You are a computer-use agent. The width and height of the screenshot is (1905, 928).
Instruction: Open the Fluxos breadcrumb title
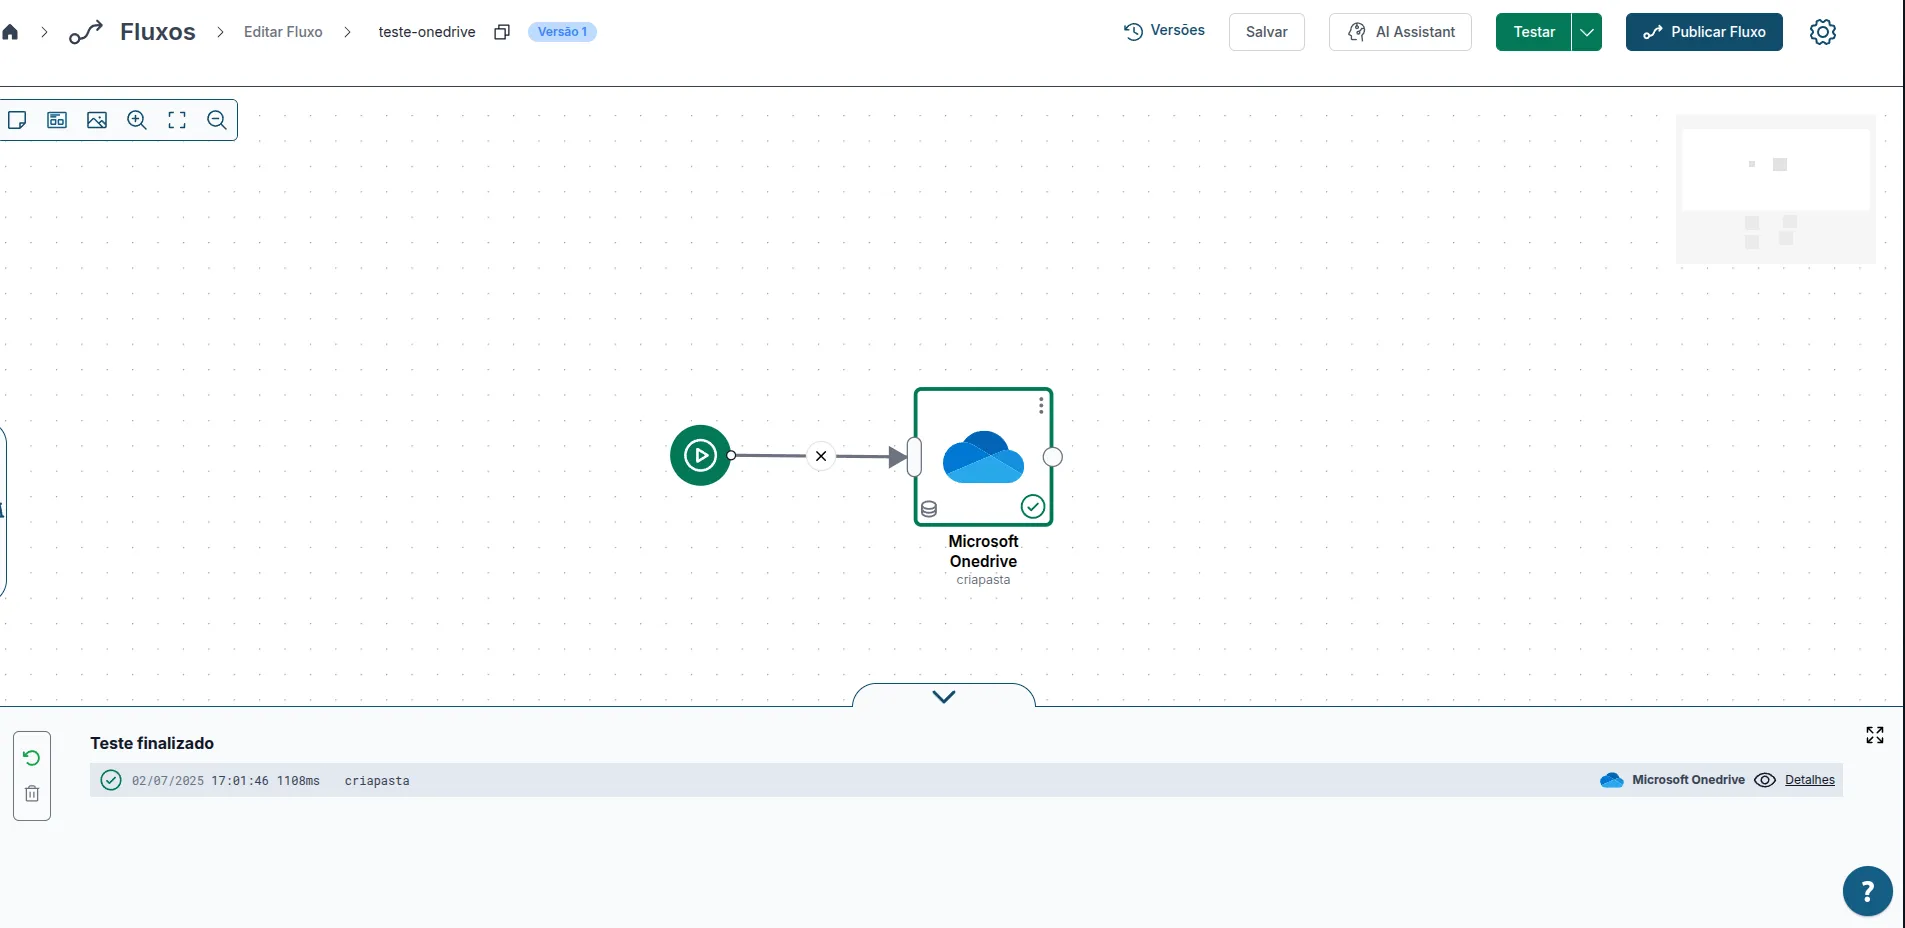(x=158, y=32)
